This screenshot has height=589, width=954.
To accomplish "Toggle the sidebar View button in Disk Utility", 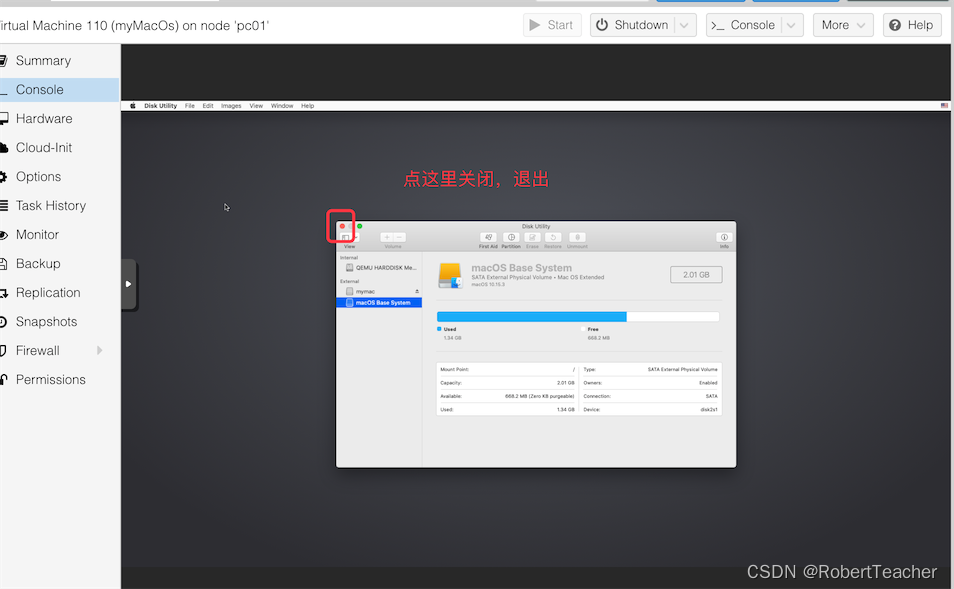I will 347,236.
